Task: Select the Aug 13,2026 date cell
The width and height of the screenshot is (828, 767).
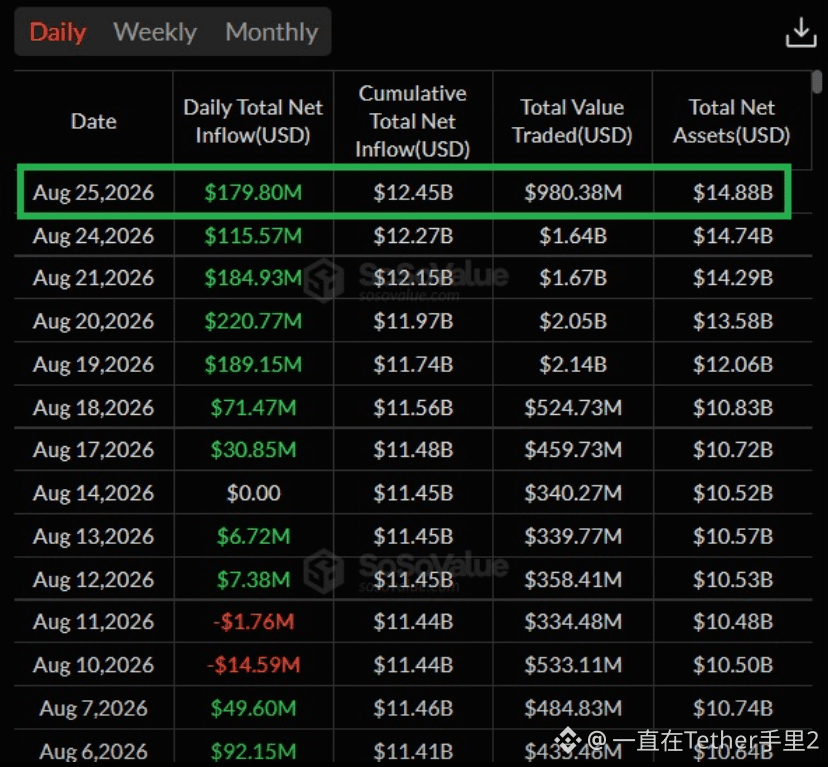Action: (x=93, y=537)
